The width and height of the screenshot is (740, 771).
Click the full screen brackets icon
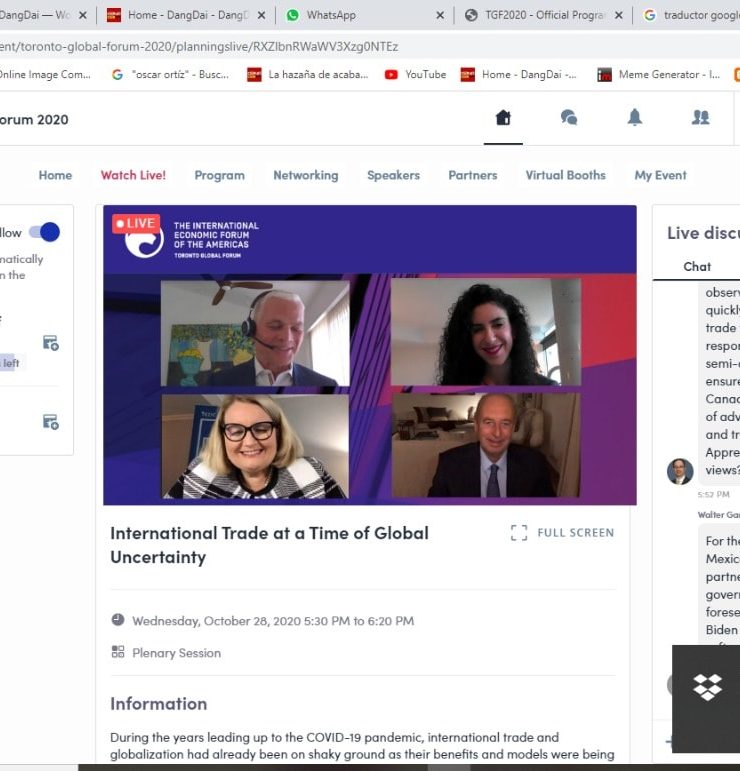pyautogui.click(x=519, y=533)
